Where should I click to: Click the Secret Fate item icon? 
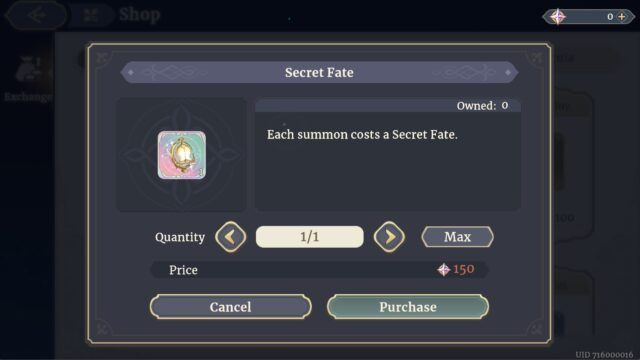pos(182,155)
